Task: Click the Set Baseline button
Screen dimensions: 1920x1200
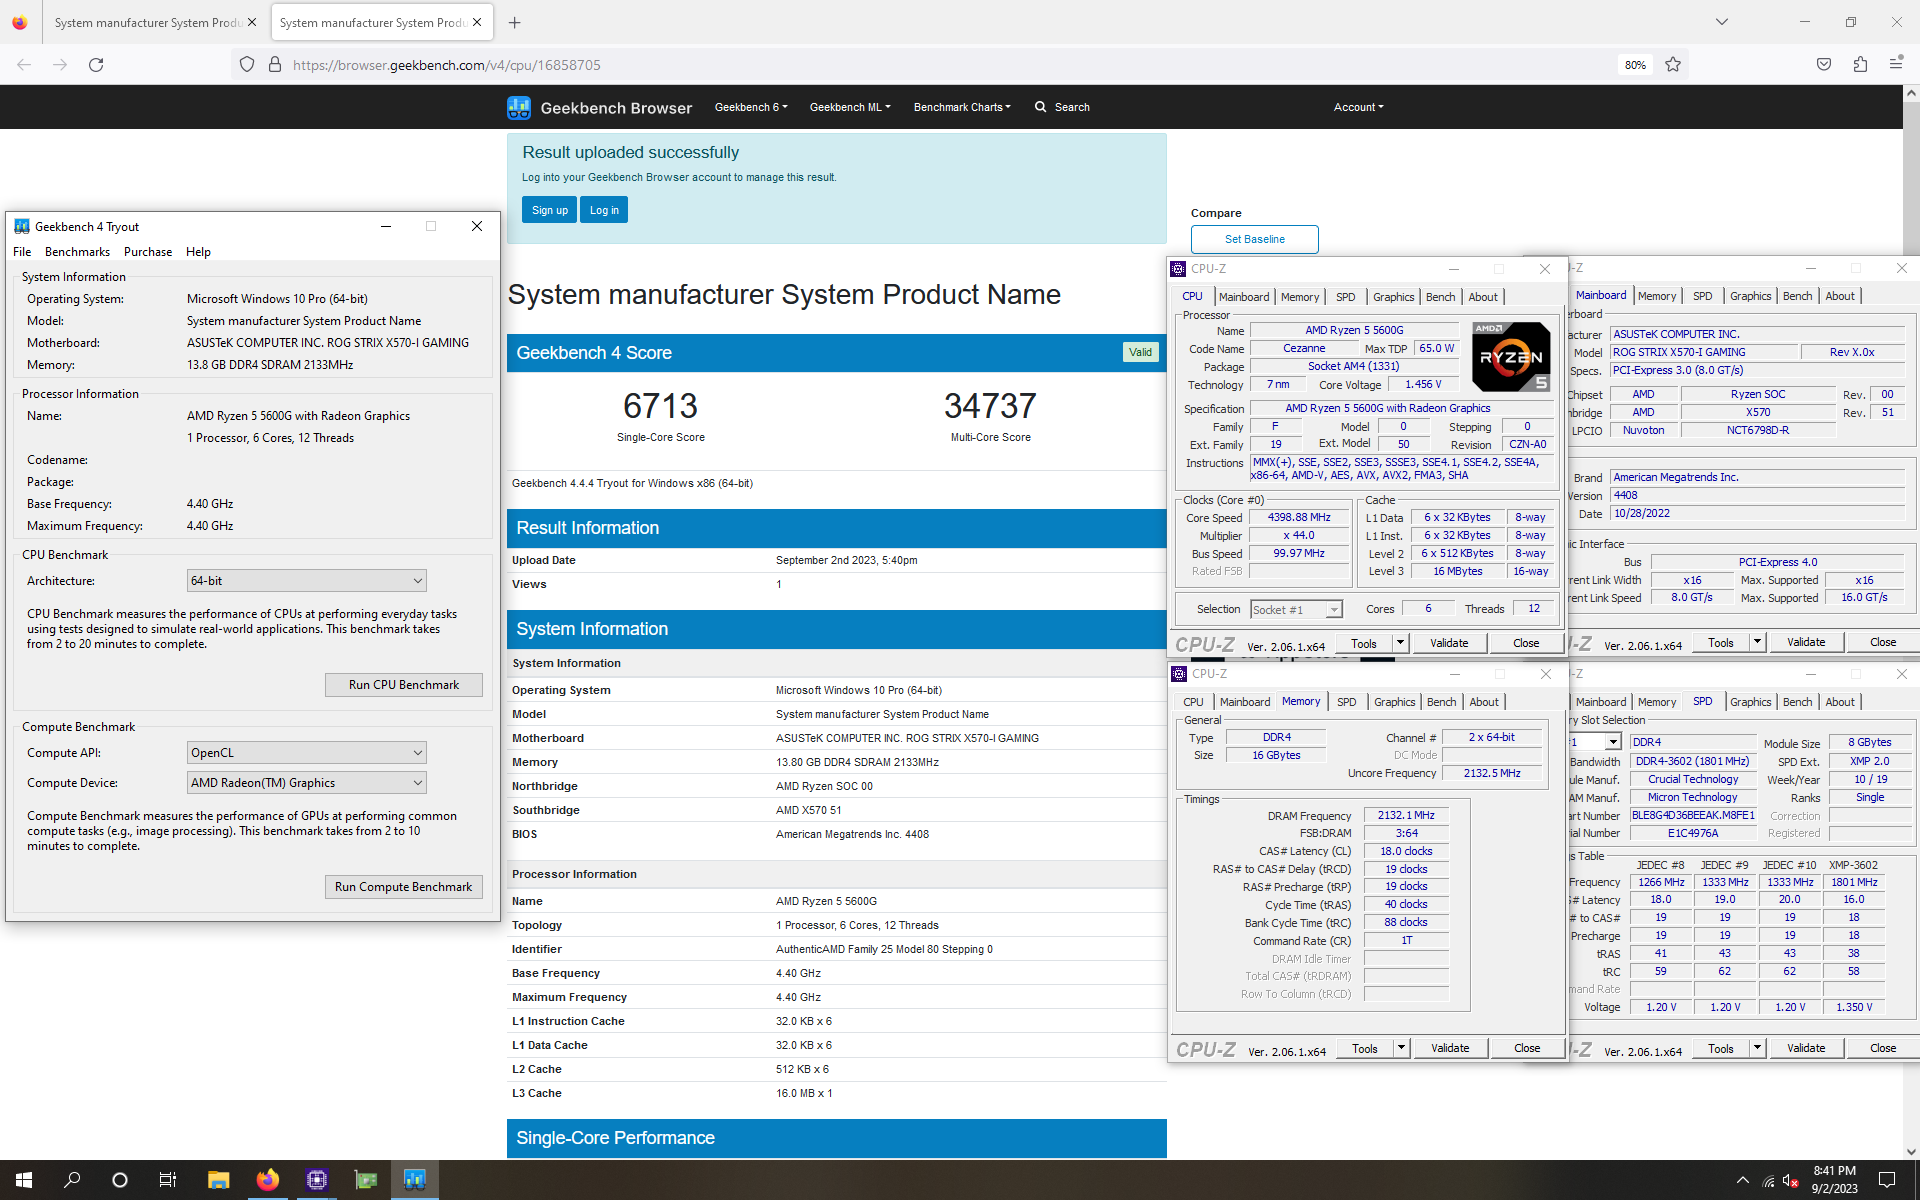Action: (1254, 239)
